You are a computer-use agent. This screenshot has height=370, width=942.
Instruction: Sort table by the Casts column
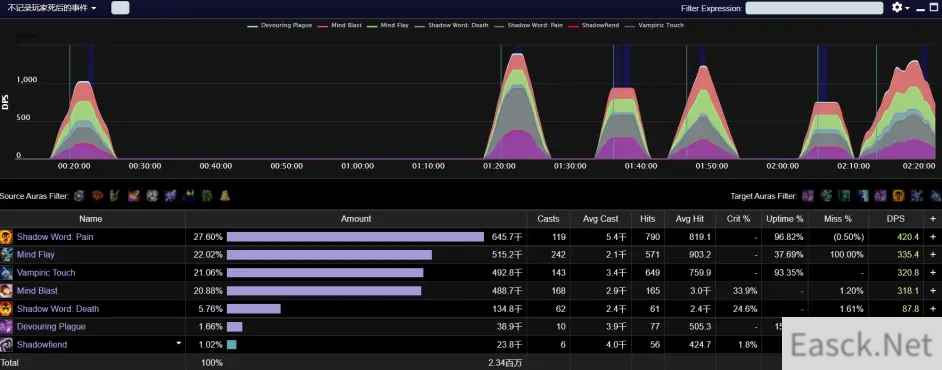(x=548, y=219)
